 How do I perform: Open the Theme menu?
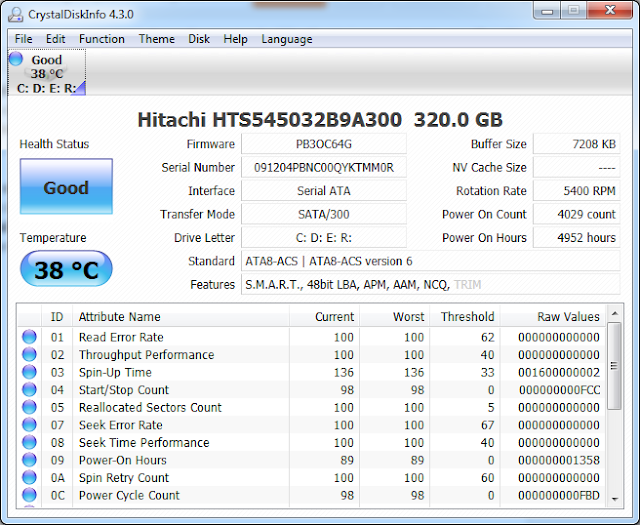(x=156, y=39)
